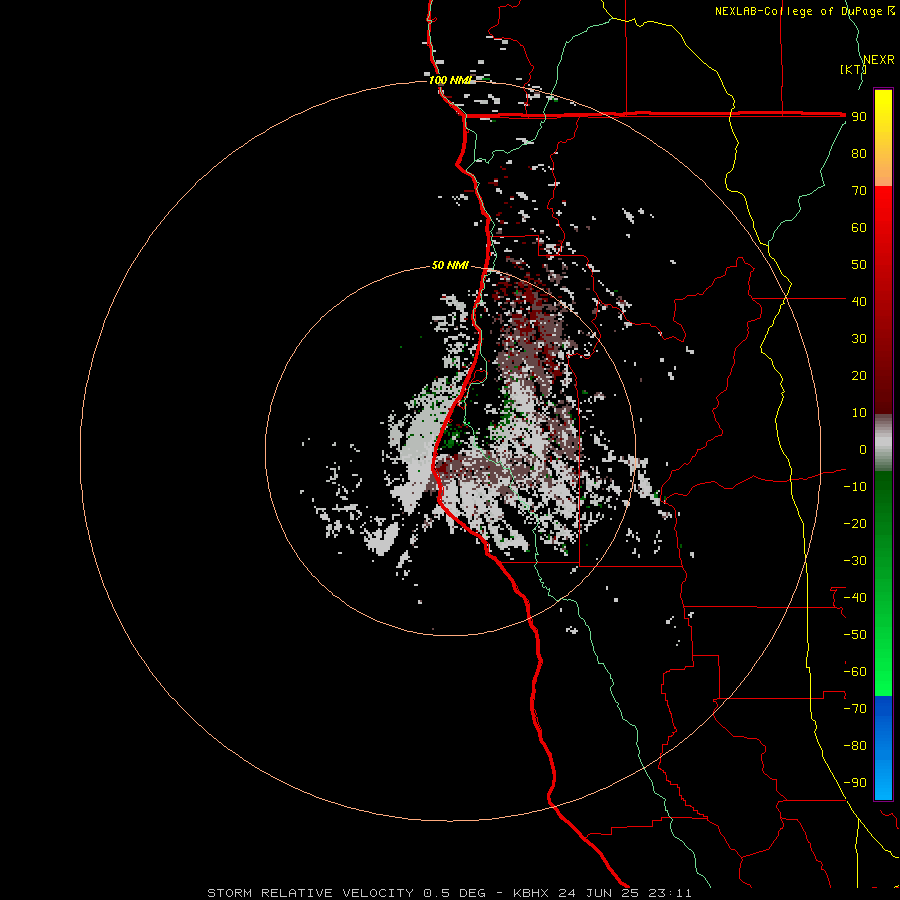The image size is (900, 900).
Task: Click the '-90' value on velocity scale
Action: pos(855,783)
